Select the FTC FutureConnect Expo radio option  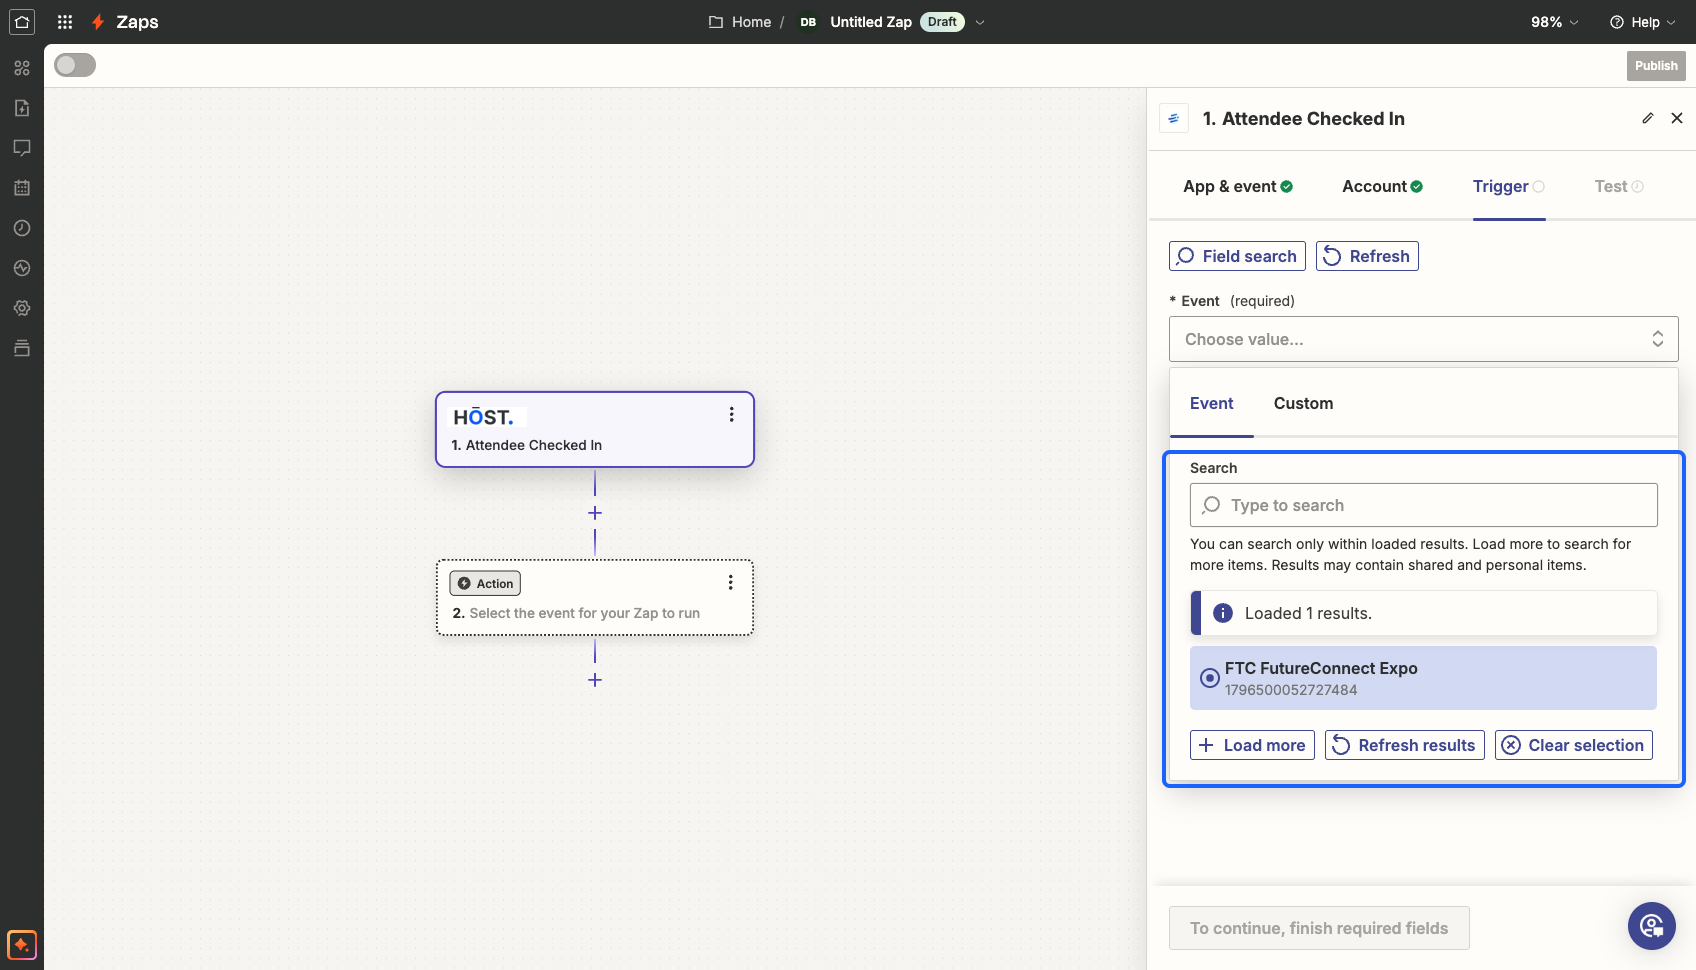pyautogui.click(x=1210, y=678)
